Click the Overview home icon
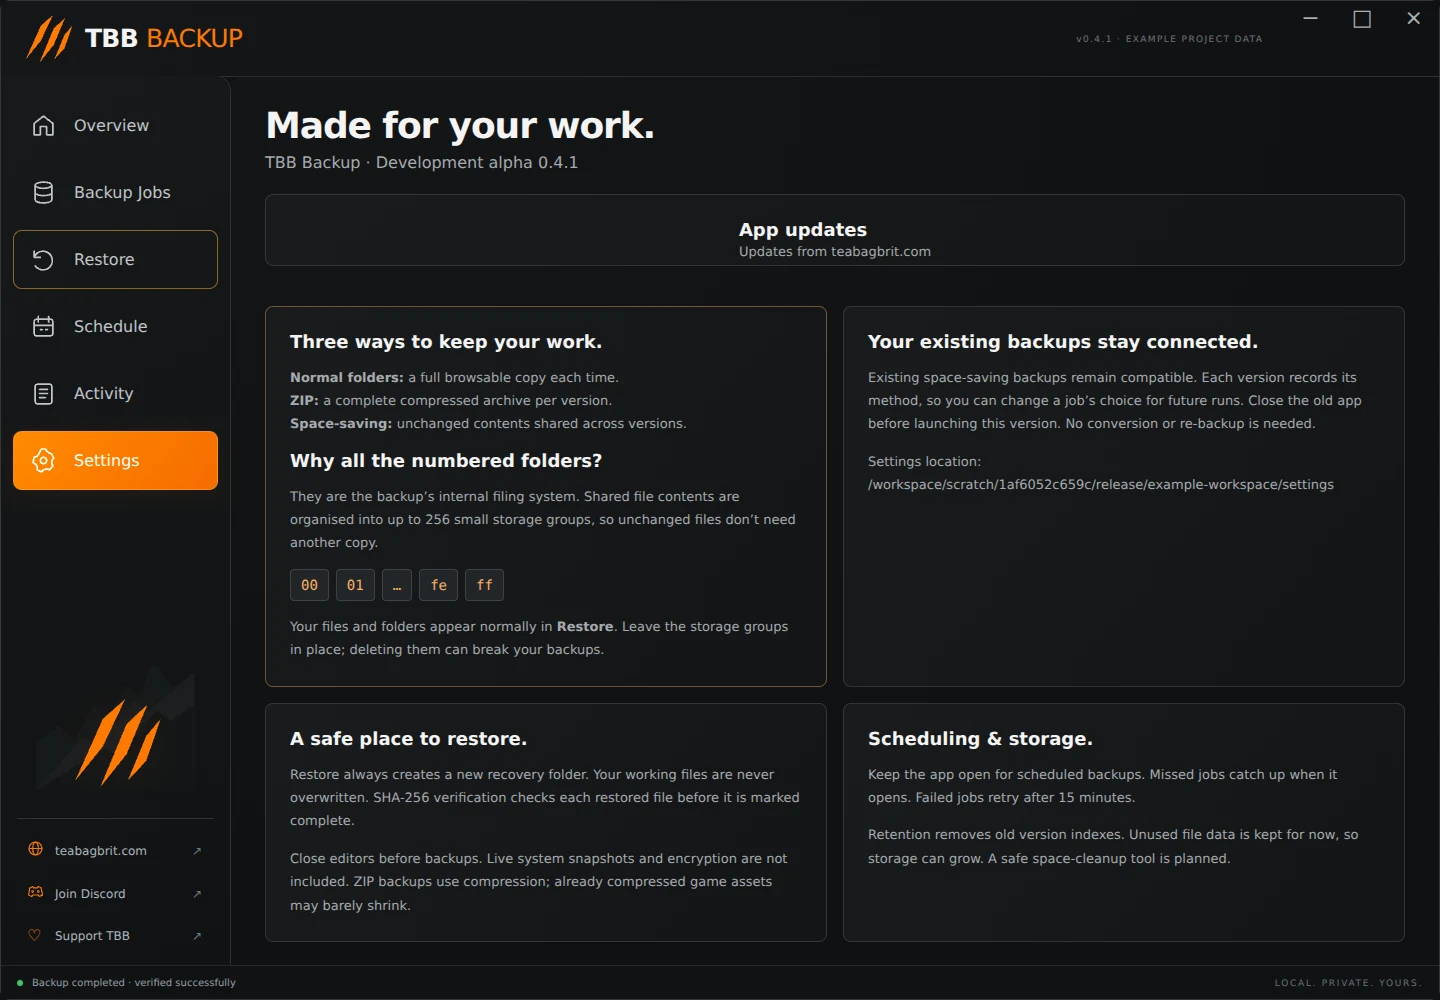The height and width of the screenshot is (1000, 1440). tap(43, 125)
